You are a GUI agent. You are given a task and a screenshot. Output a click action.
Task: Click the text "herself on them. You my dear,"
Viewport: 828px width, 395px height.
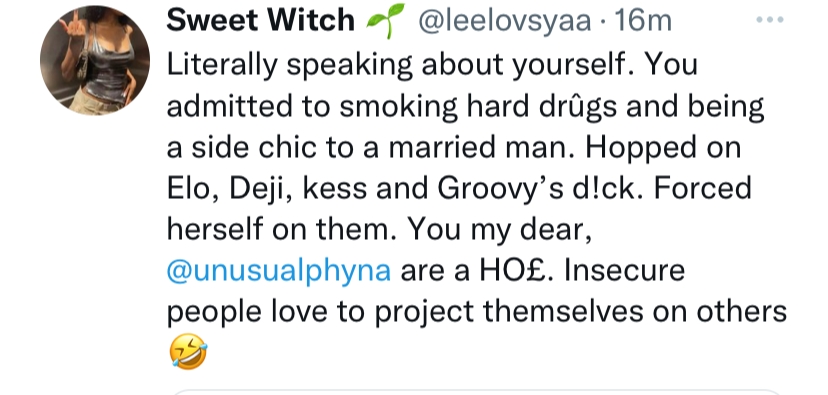[379, 230]
